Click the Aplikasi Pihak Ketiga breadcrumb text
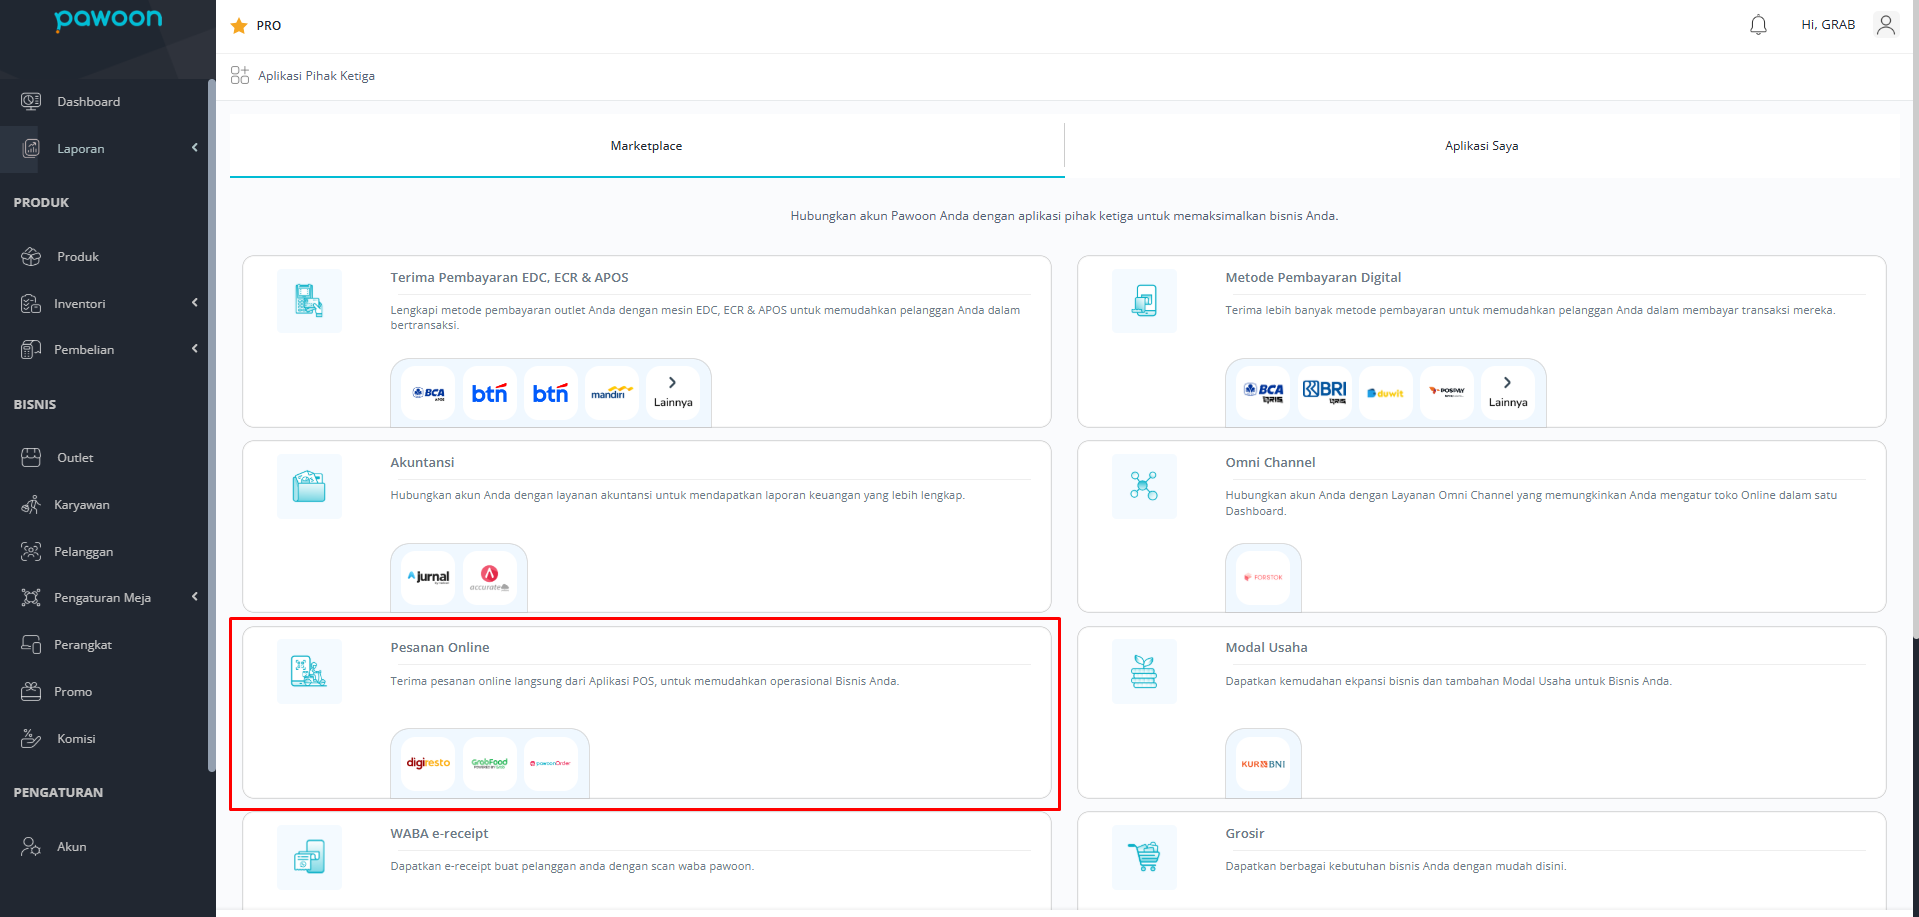This screenshot has width=1919, height=917. (x=316, y=76)
